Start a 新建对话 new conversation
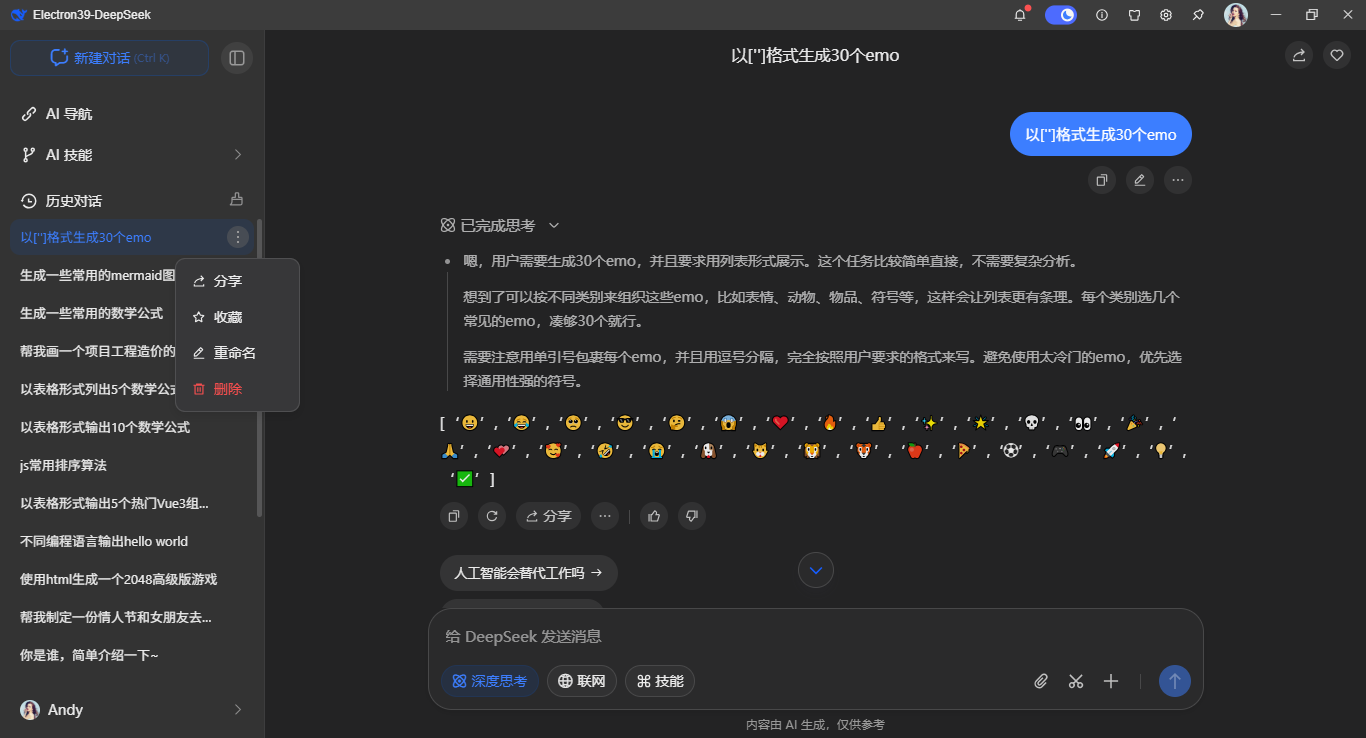Image resolution: width=1366 pixels, height=738 pixels. pyautogui.click(x=109, y=58)
